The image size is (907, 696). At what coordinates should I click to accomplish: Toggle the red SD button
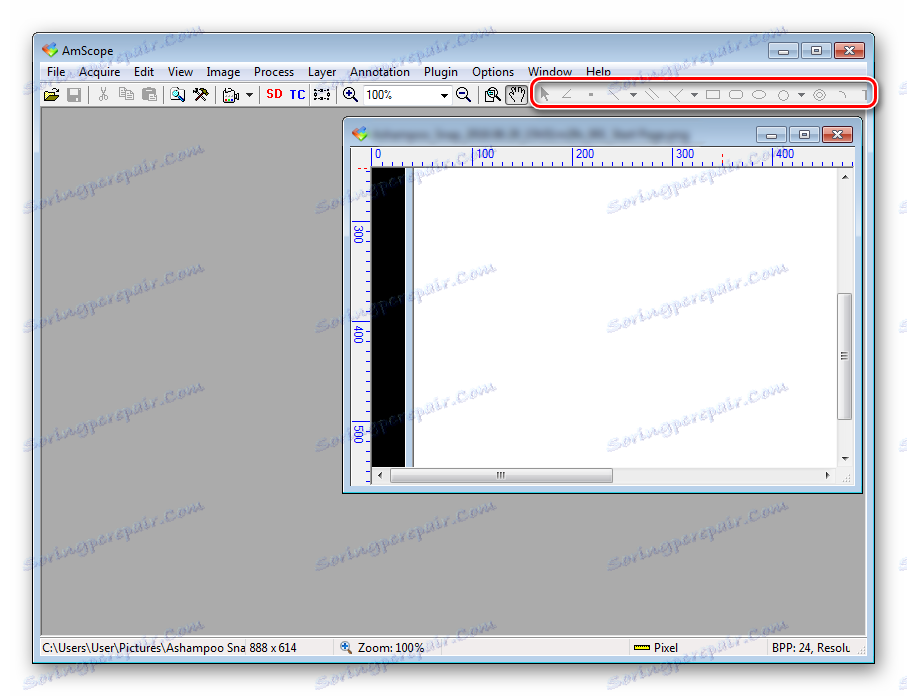(x=274, y=94)
